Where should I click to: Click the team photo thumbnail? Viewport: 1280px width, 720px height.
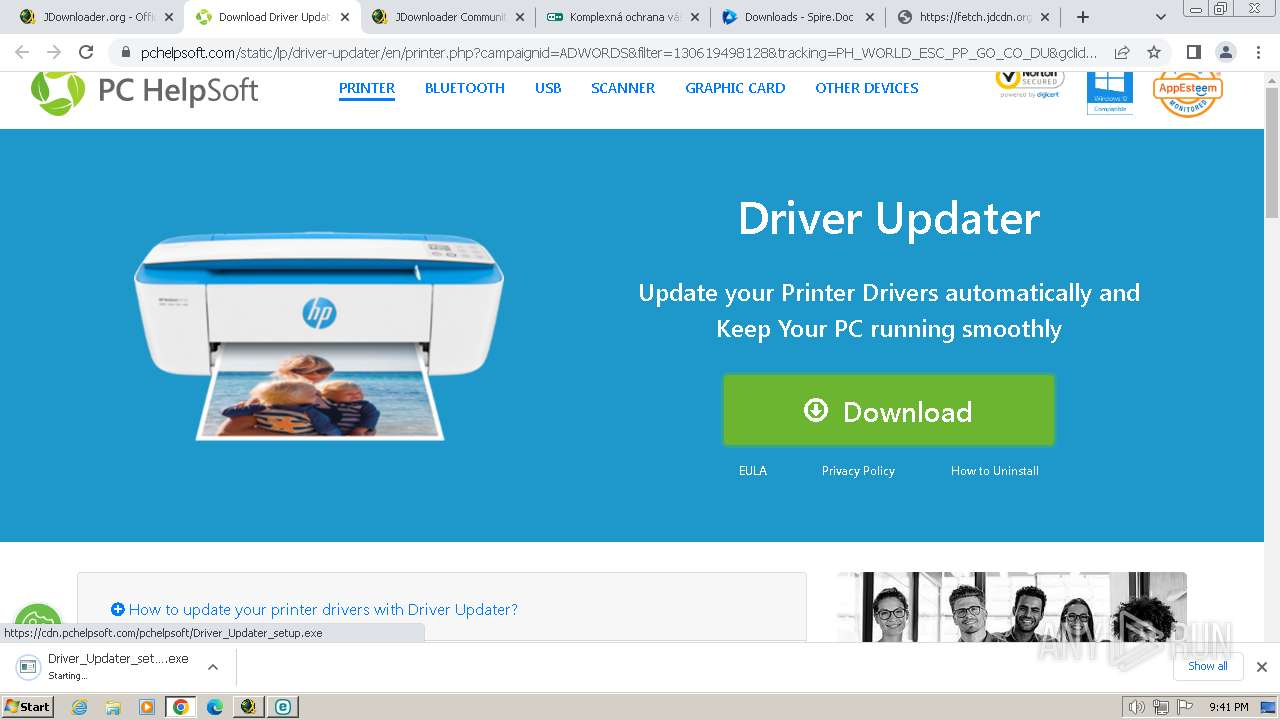point(1012,607)
